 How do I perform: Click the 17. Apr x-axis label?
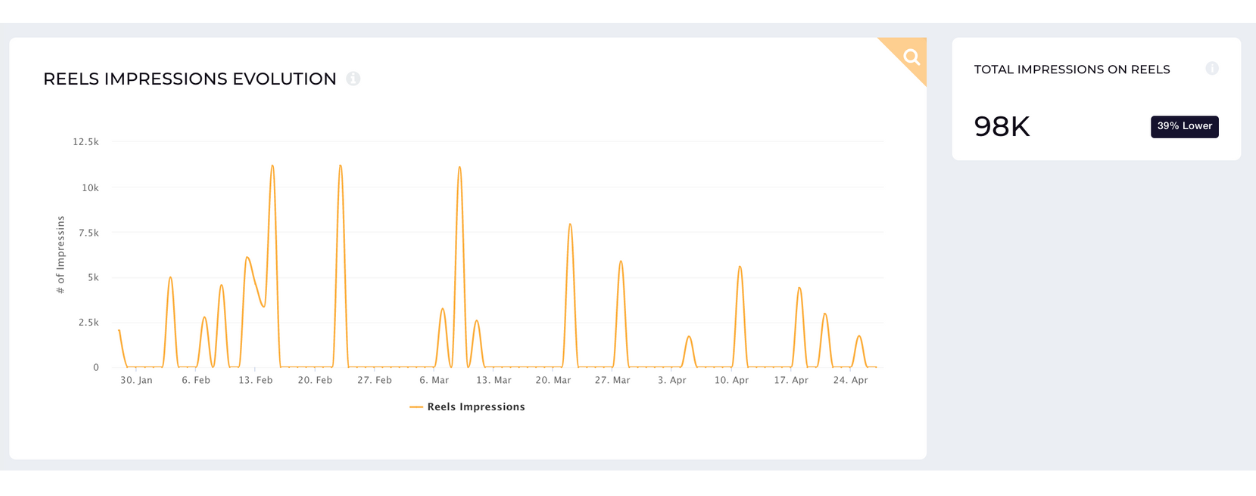point(791,381)
